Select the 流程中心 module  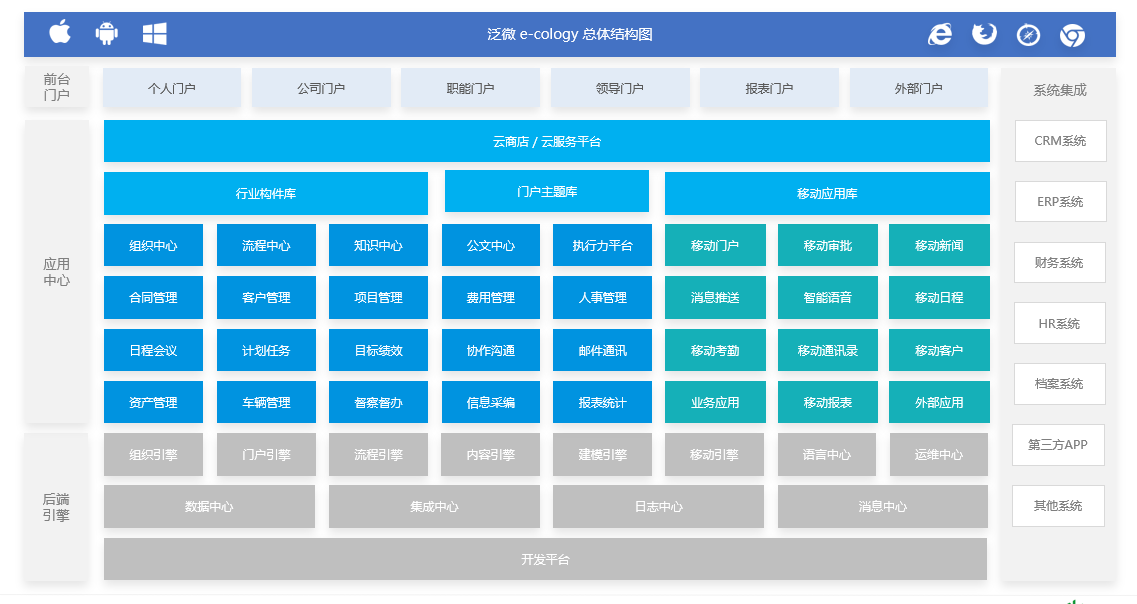click(x=266, y=245)
